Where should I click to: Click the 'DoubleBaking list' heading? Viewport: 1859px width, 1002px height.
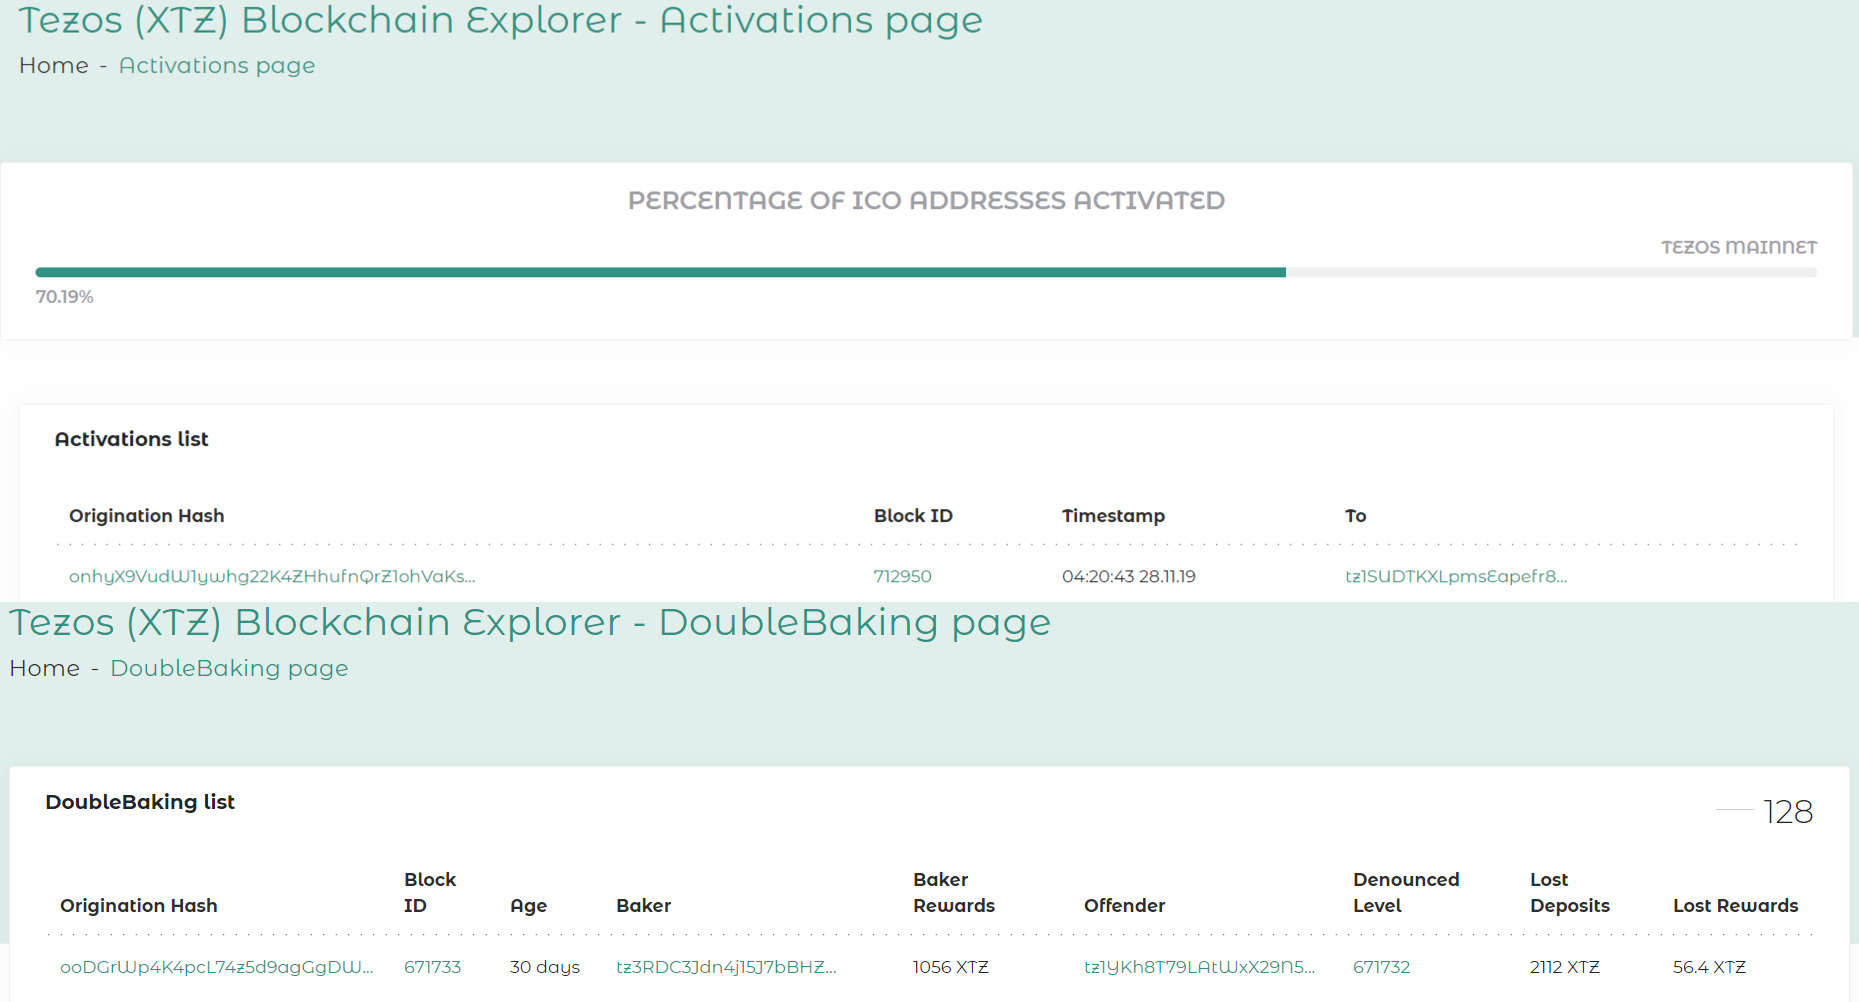(x=140, y=802)
